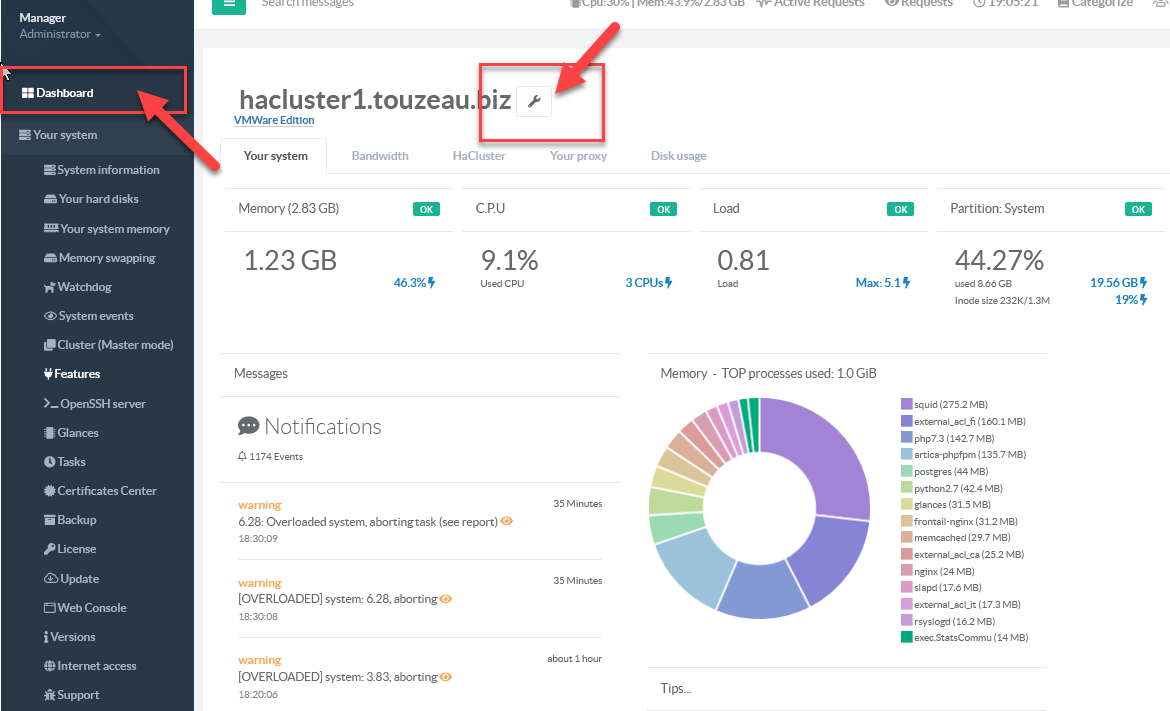Open the Backup section
The image size is (1170, 711).
76,520
